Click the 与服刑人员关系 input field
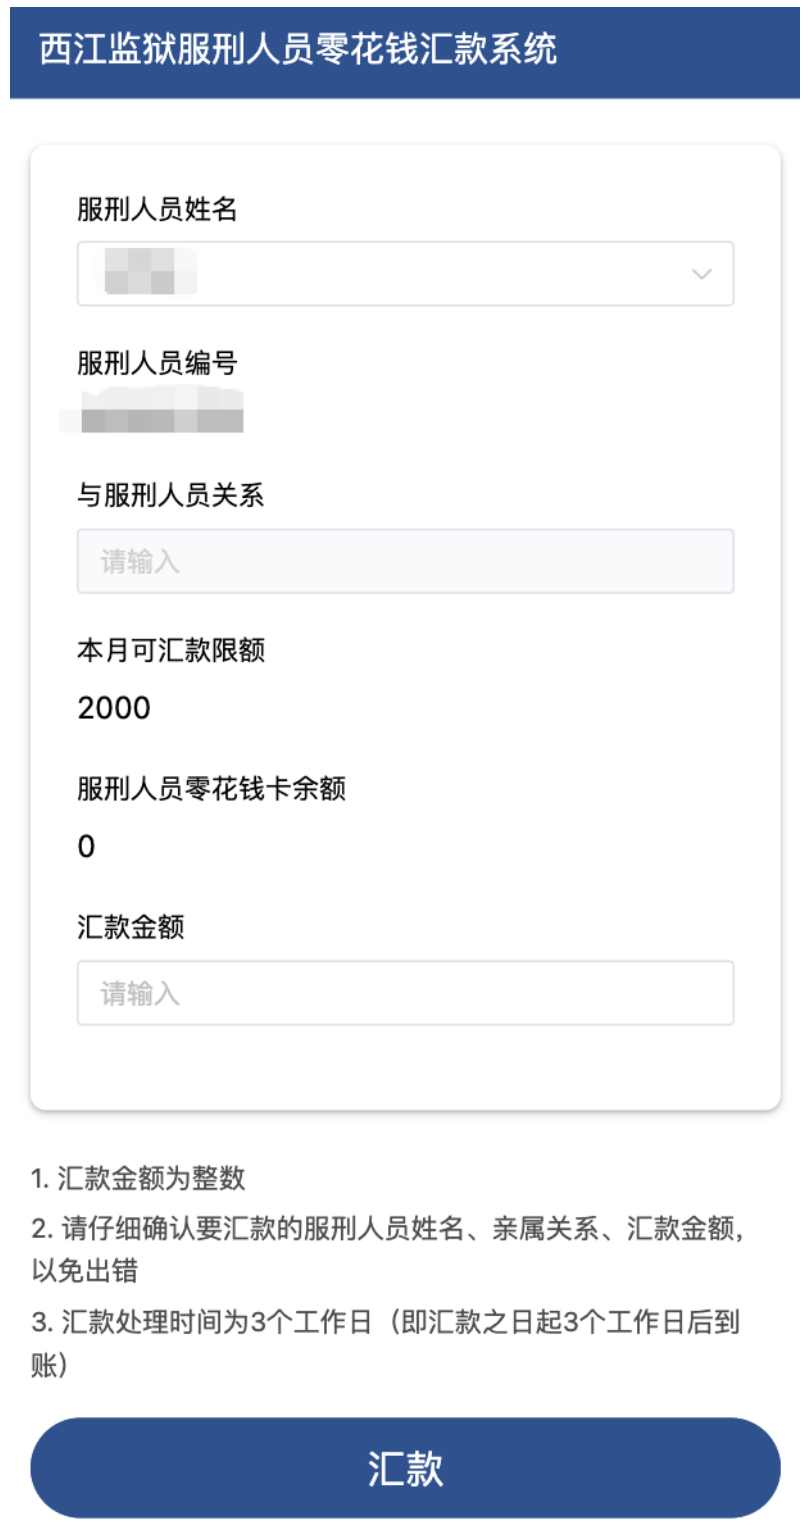810x1533 pixels. coord(405,561)
